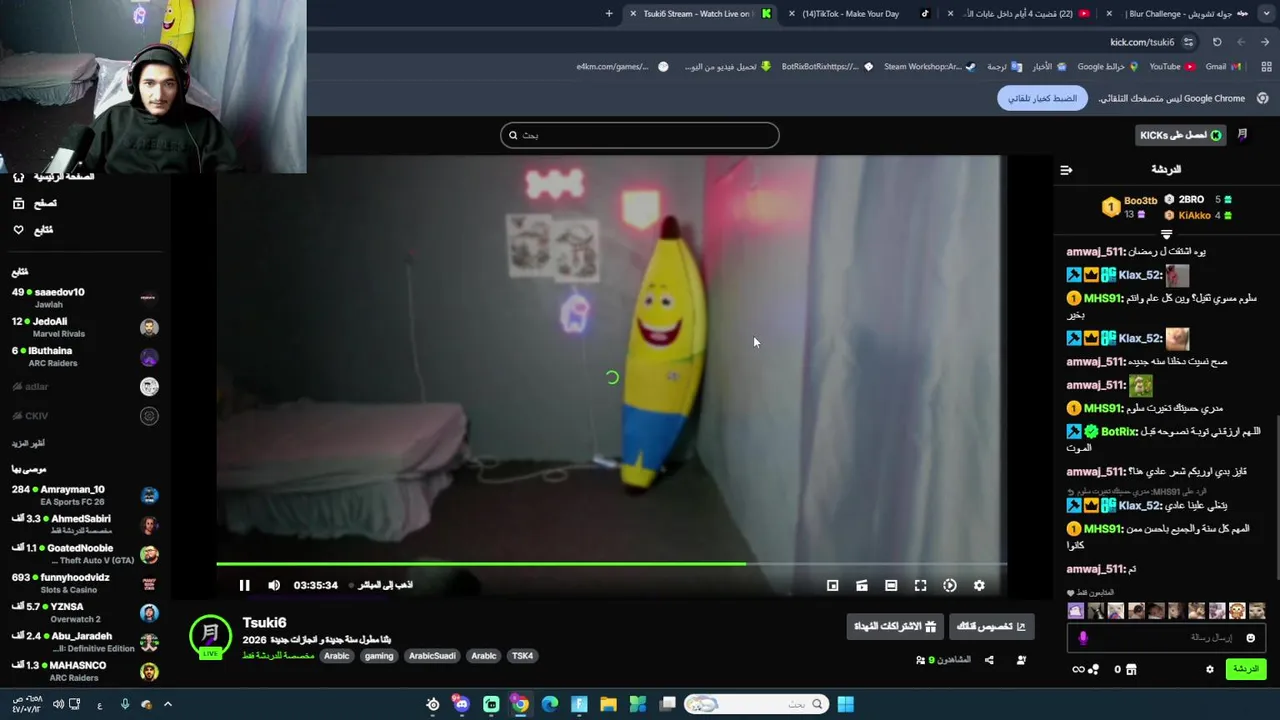Click the taskbar search box
Screen dimensions: 1280x720
pos(756,704)
